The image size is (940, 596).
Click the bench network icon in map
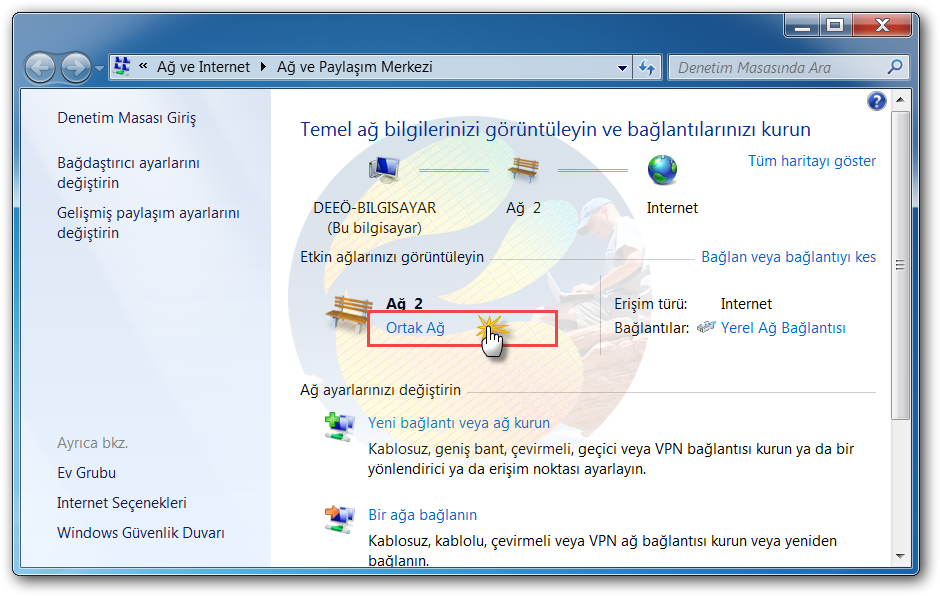(523, 169)
